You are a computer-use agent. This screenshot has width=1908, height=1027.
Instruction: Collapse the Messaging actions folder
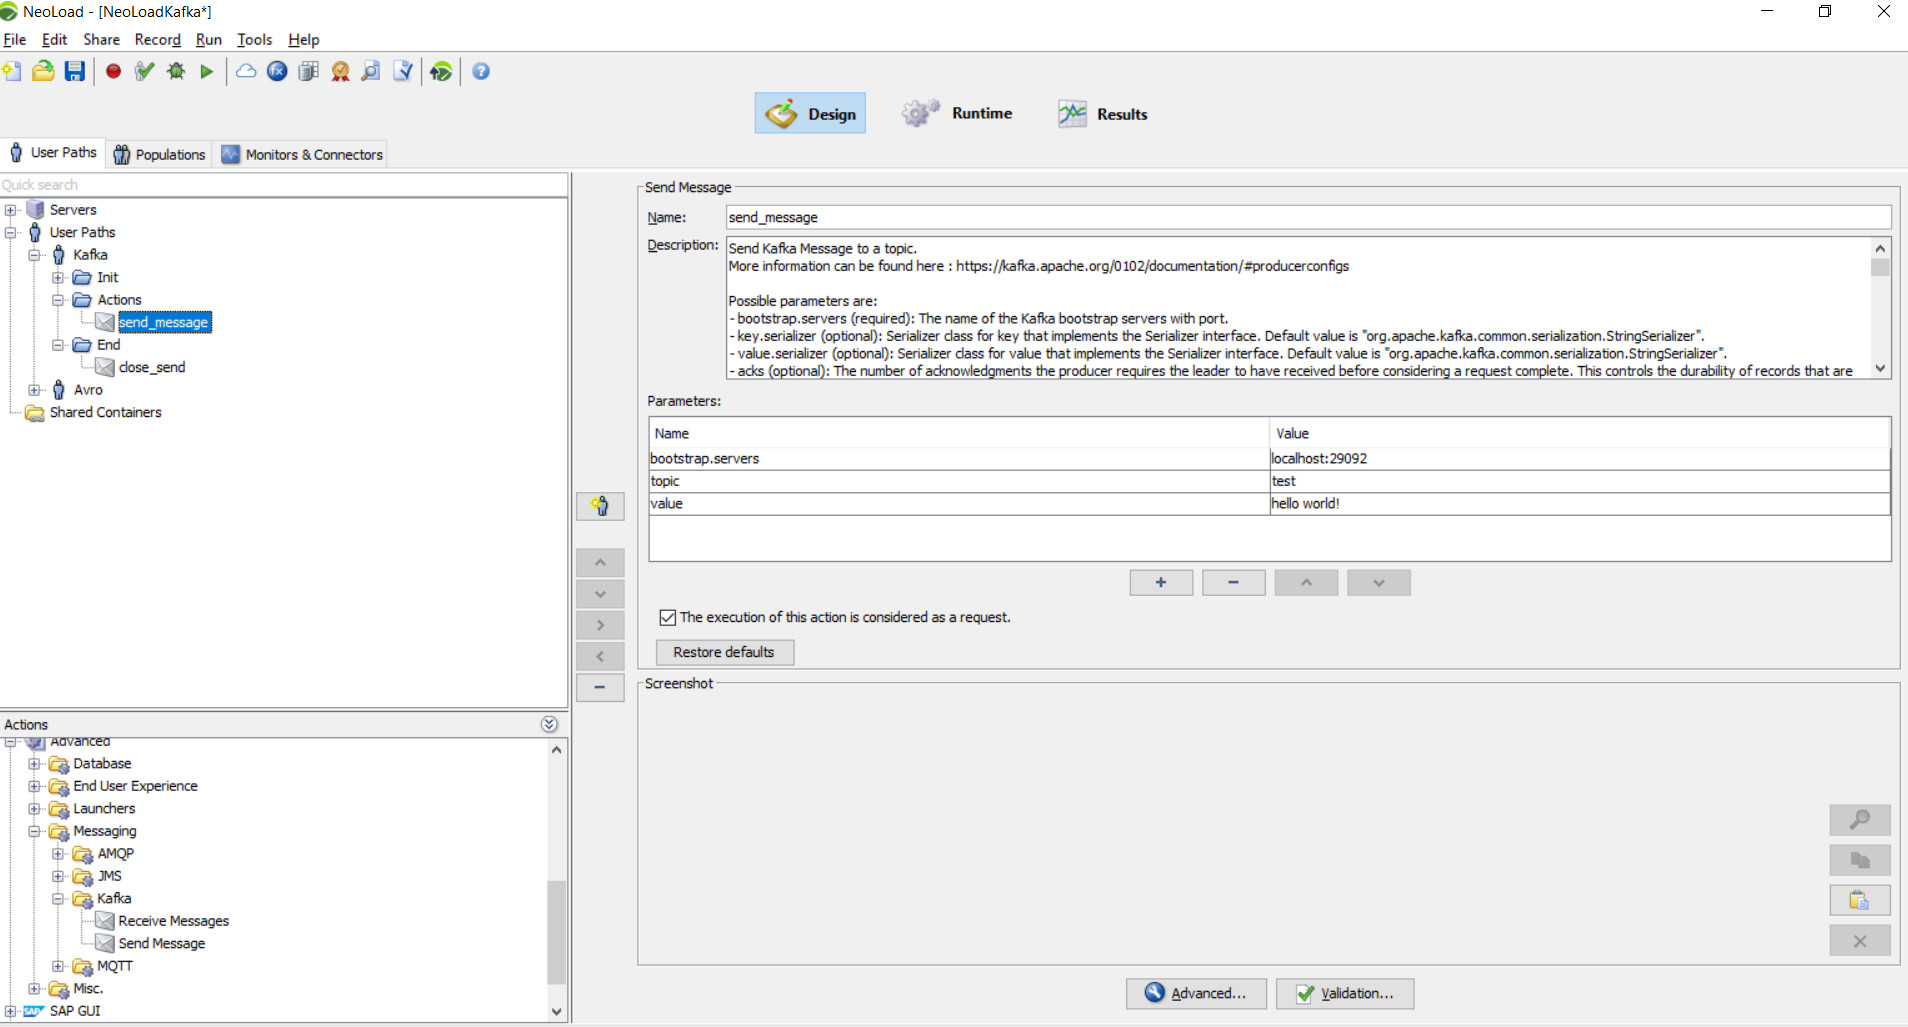pos(35,831)
